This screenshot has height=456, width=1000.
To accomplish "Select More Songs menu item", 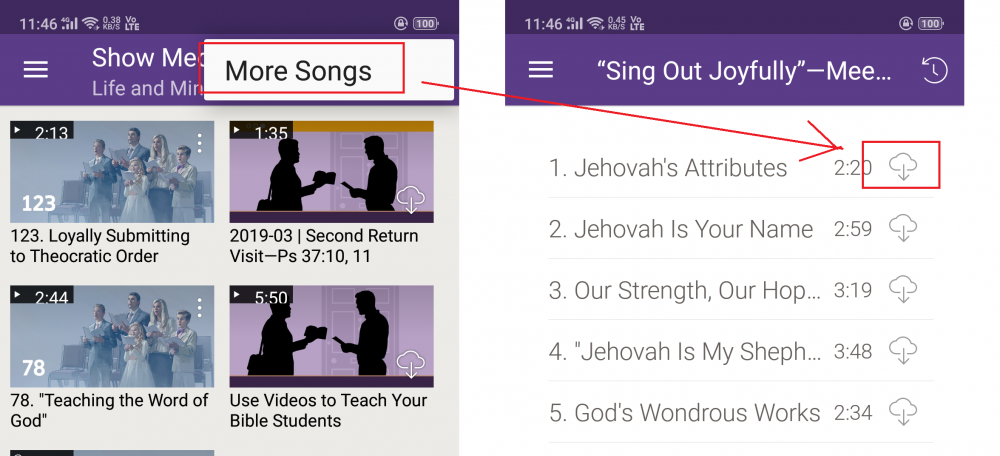I will [x=298, y=71].
